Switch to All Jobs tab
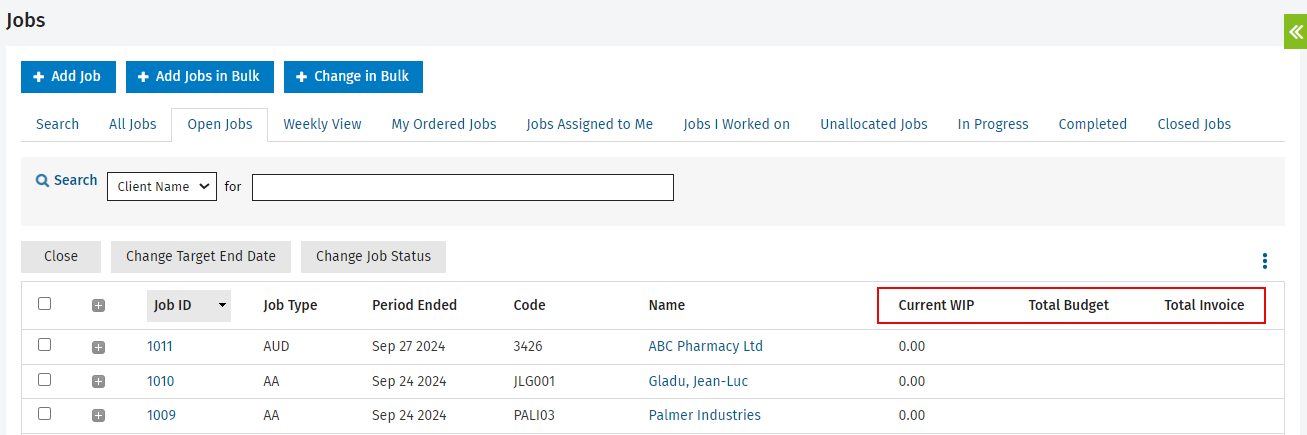Screen dimensions: 1307x435 point(133,125)
